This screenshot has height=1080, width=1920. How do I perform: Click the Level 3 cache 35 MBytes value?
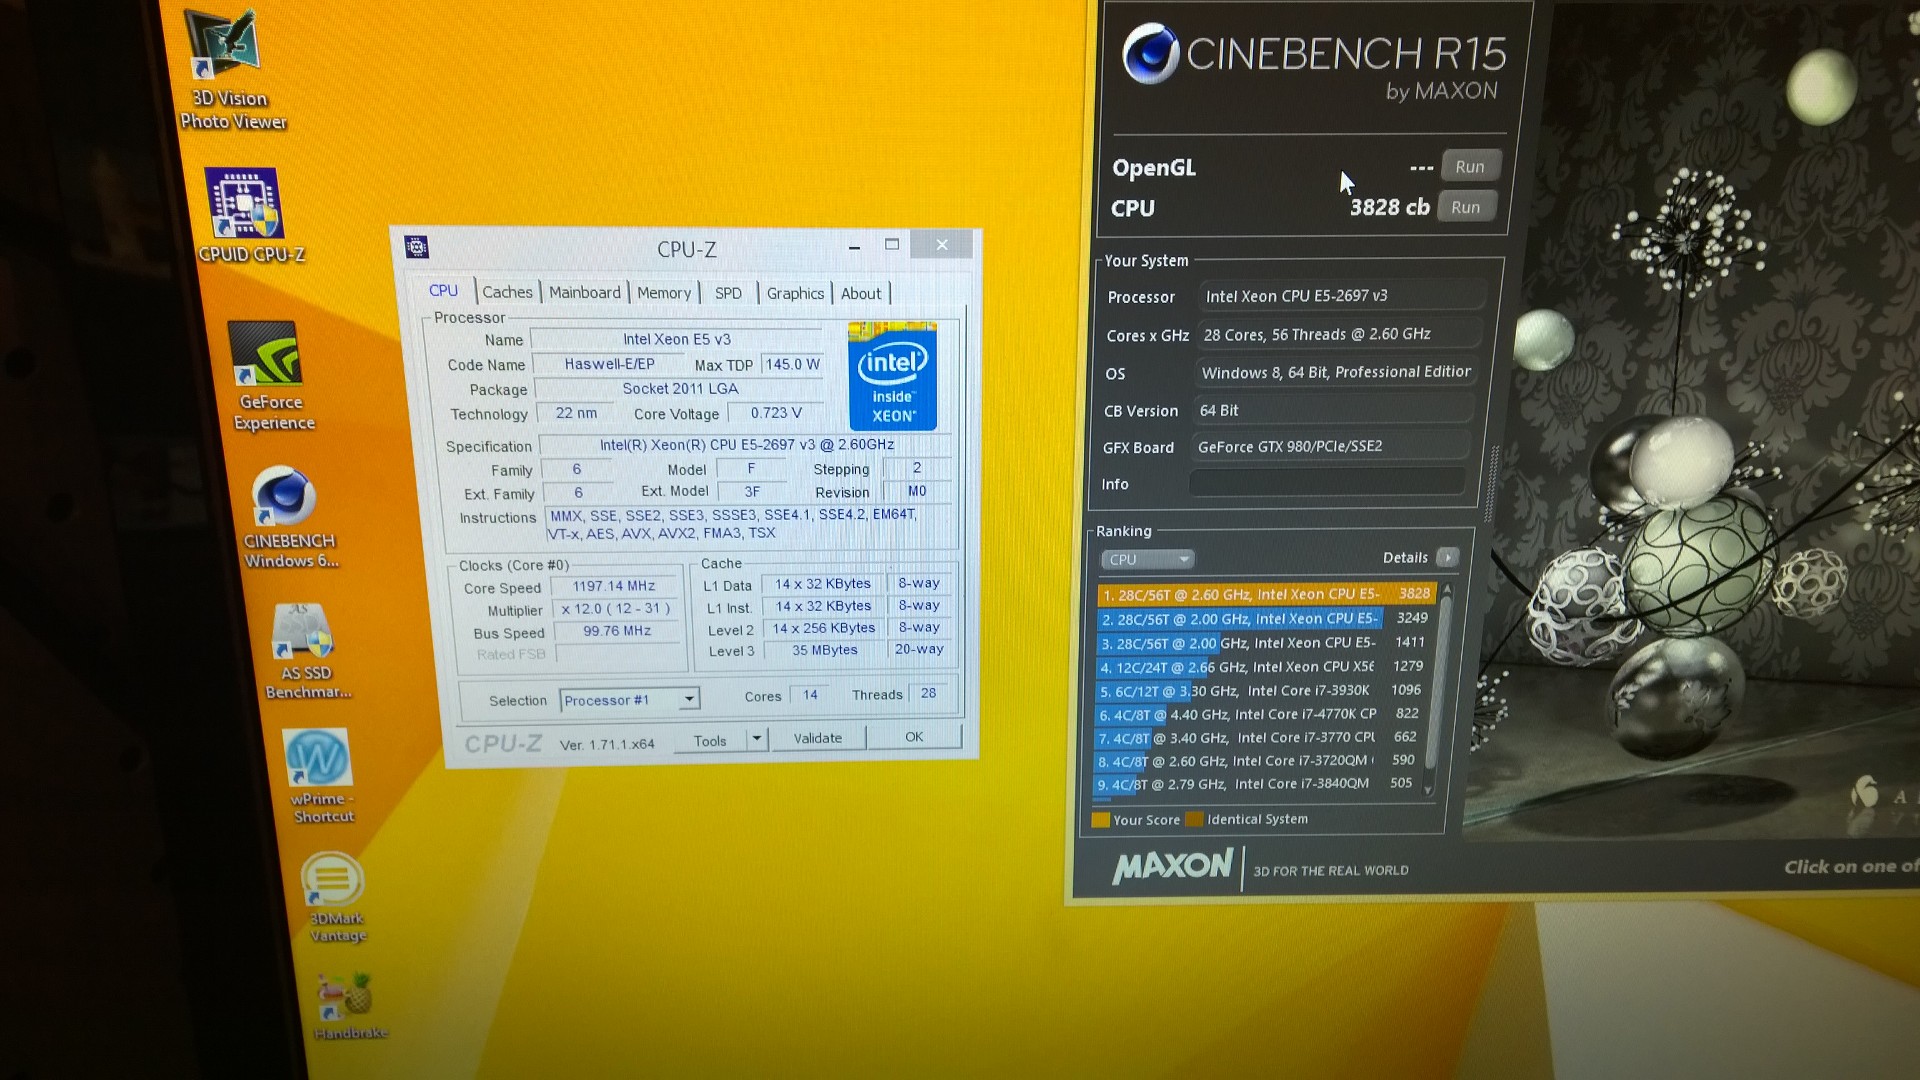tap(825, 650)
